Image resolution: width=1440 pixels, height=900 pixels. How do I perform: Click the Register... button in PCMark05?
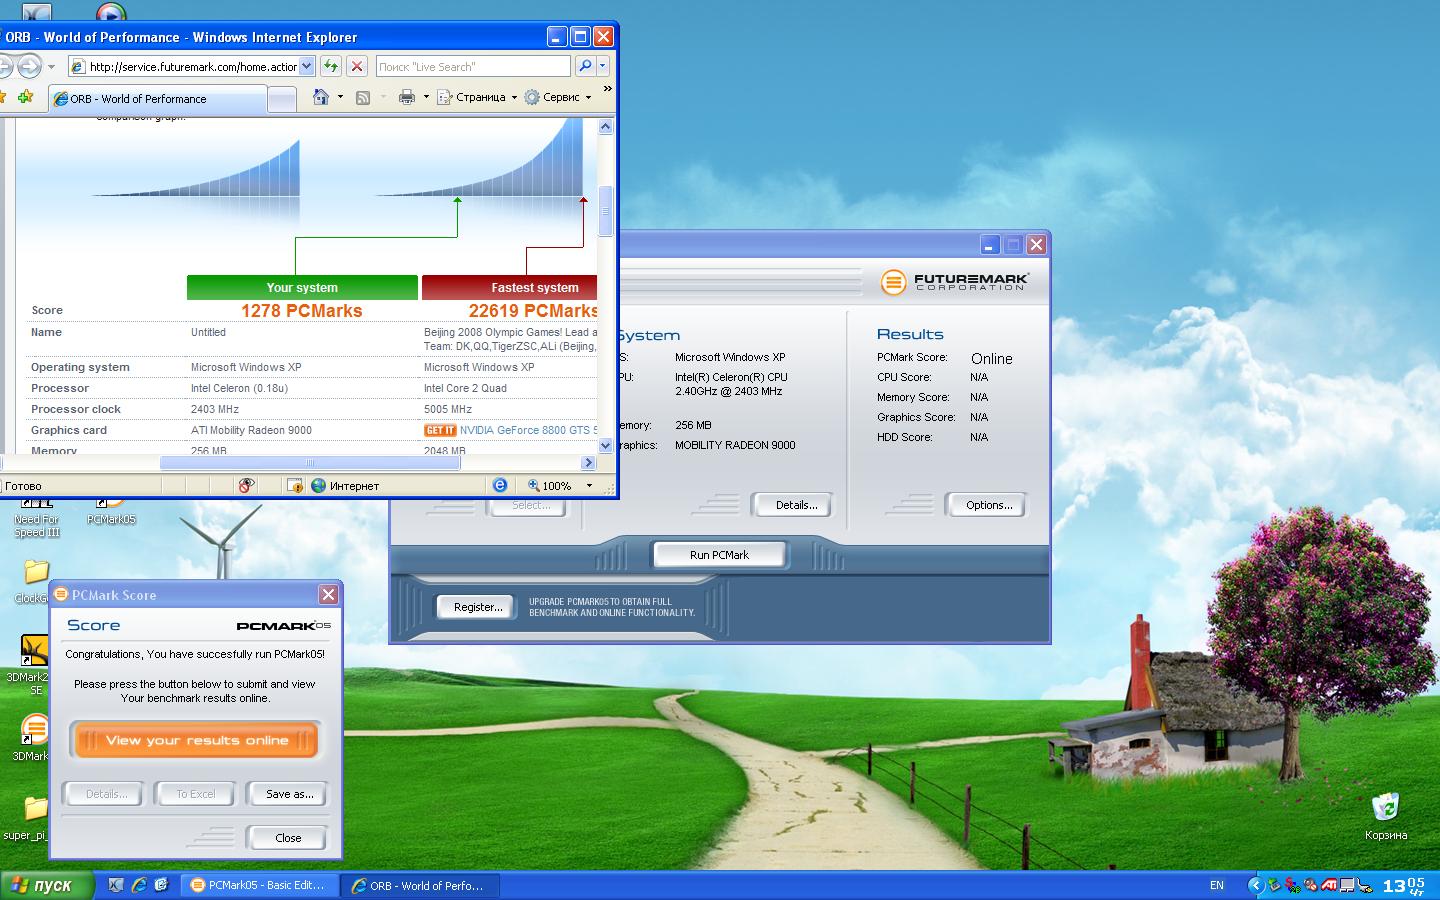(478, 607)
